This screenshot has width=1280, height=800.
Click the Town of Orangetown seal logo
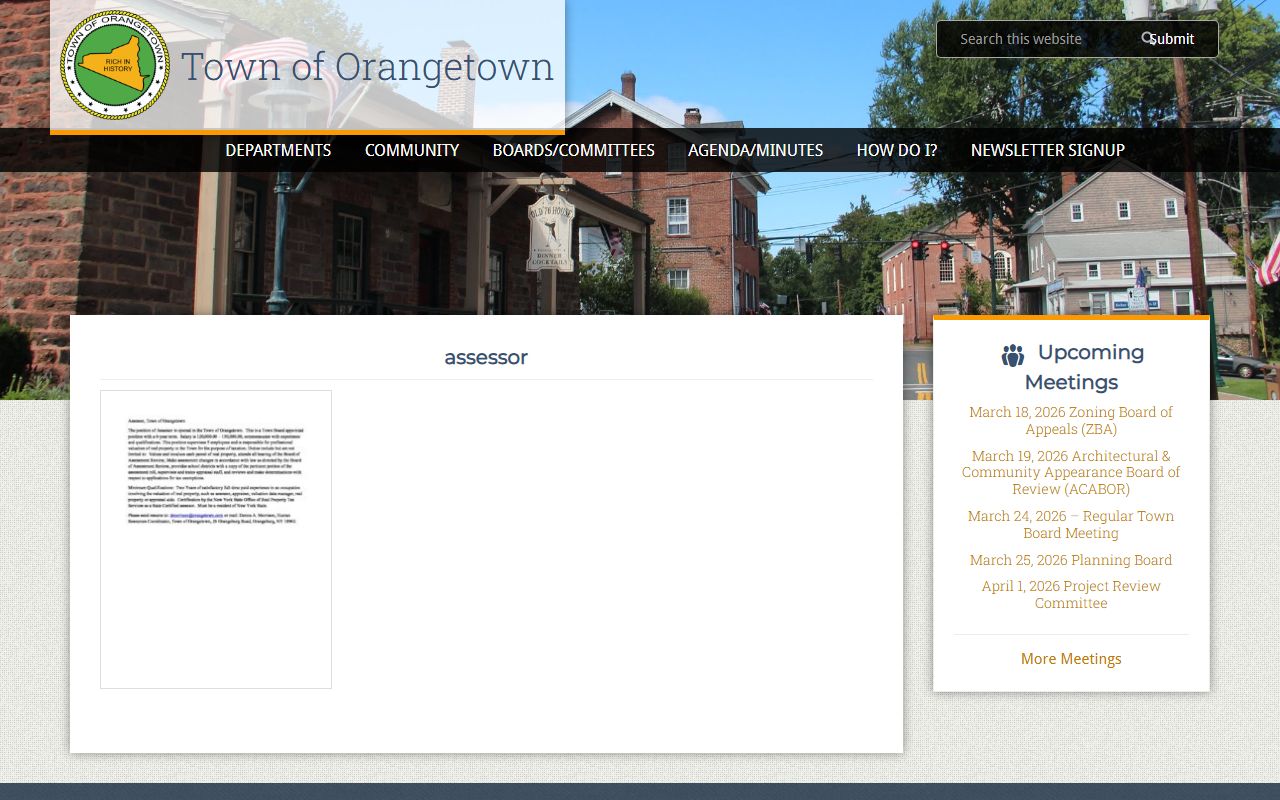[115, 65]
